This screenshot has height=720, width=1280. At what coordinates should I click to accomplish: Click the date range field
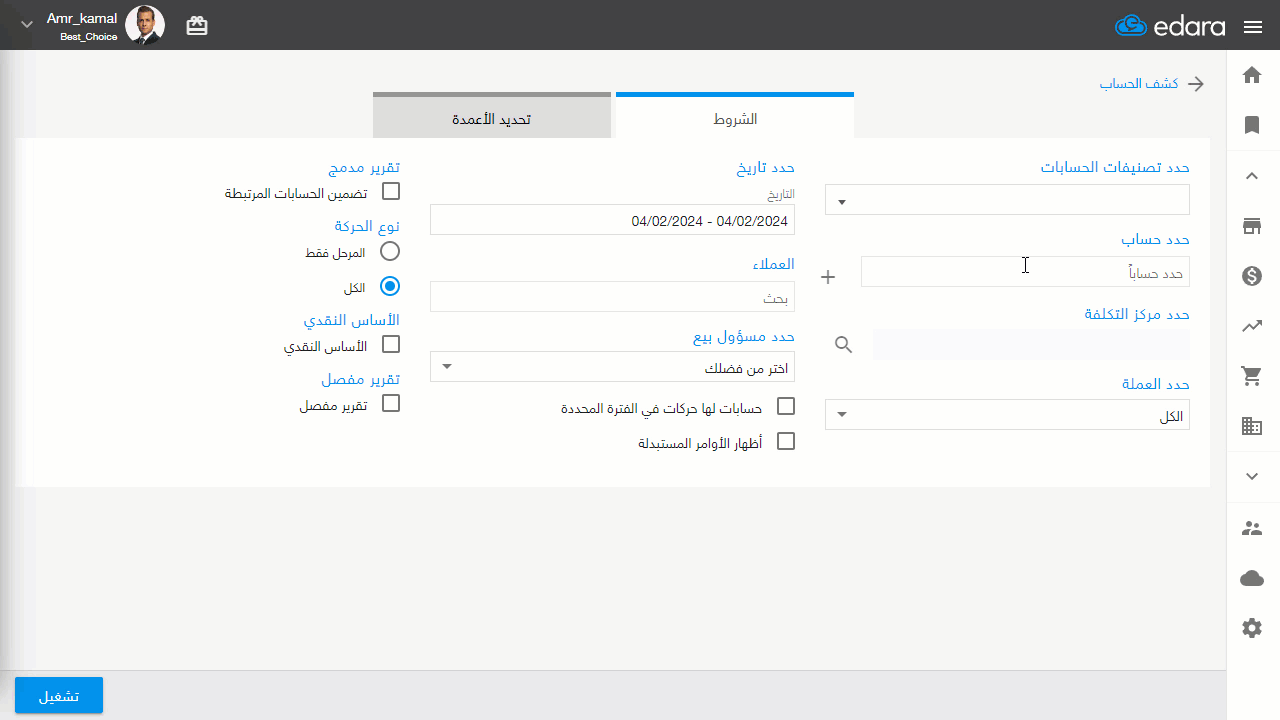(x=612, y=220)
